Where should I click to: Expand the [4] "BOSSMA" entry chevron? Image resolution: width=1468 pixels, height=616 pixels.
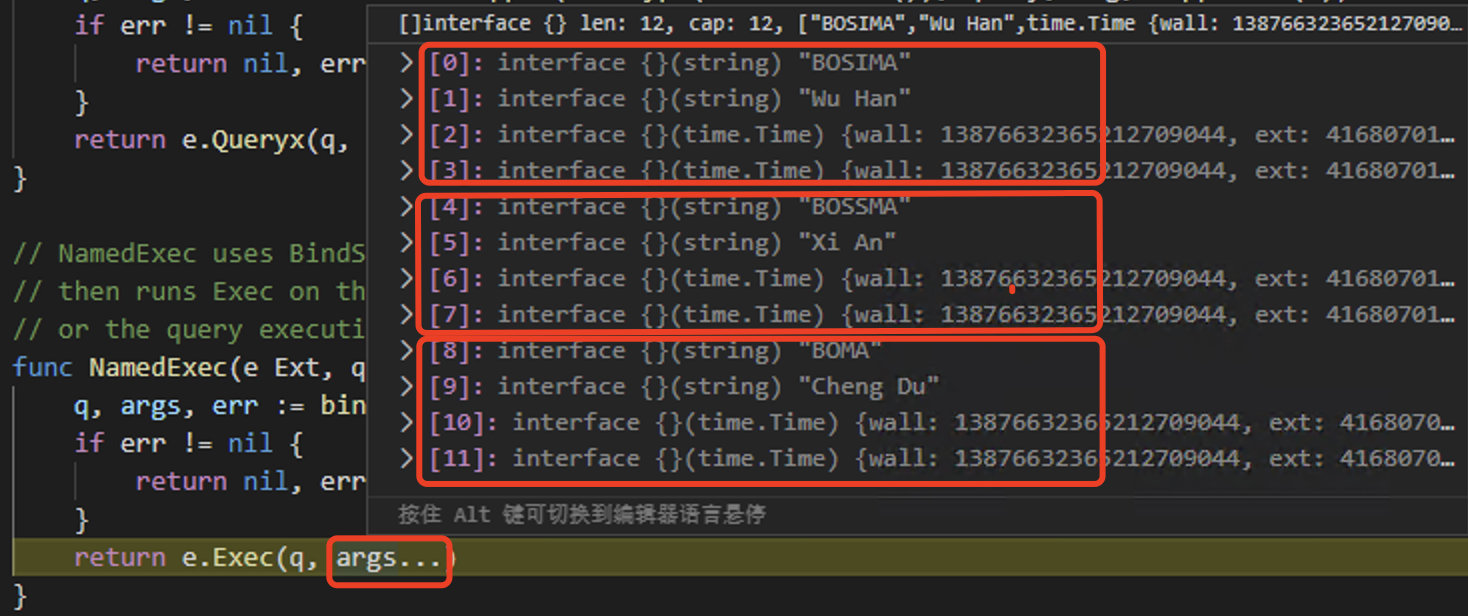pos(406,207)
